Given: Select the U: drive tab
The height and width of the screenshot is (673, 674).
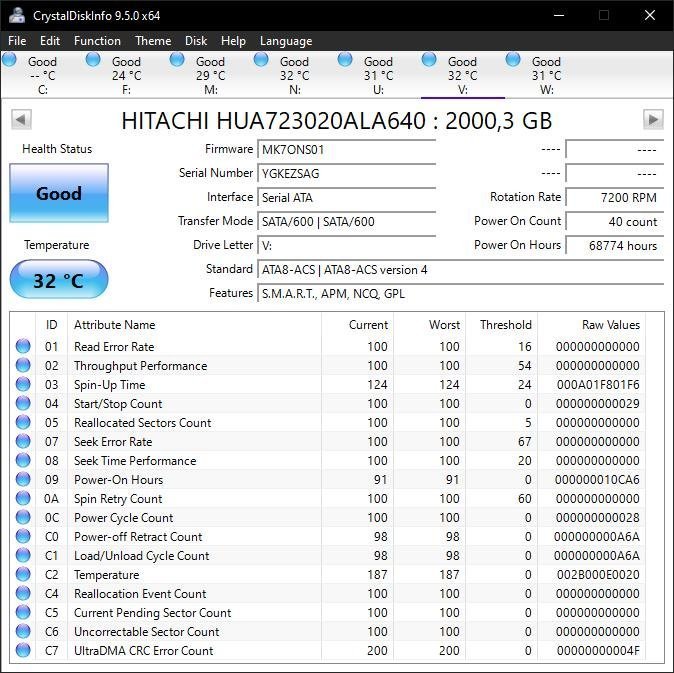Looking at the screenshot, I should [x=378, y=75].
